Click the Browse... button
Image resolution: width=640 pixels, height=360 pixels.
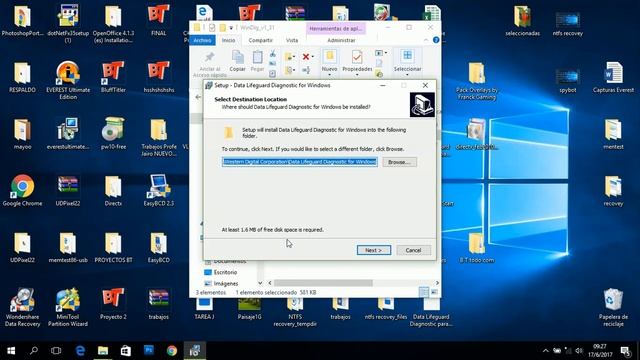399,162
